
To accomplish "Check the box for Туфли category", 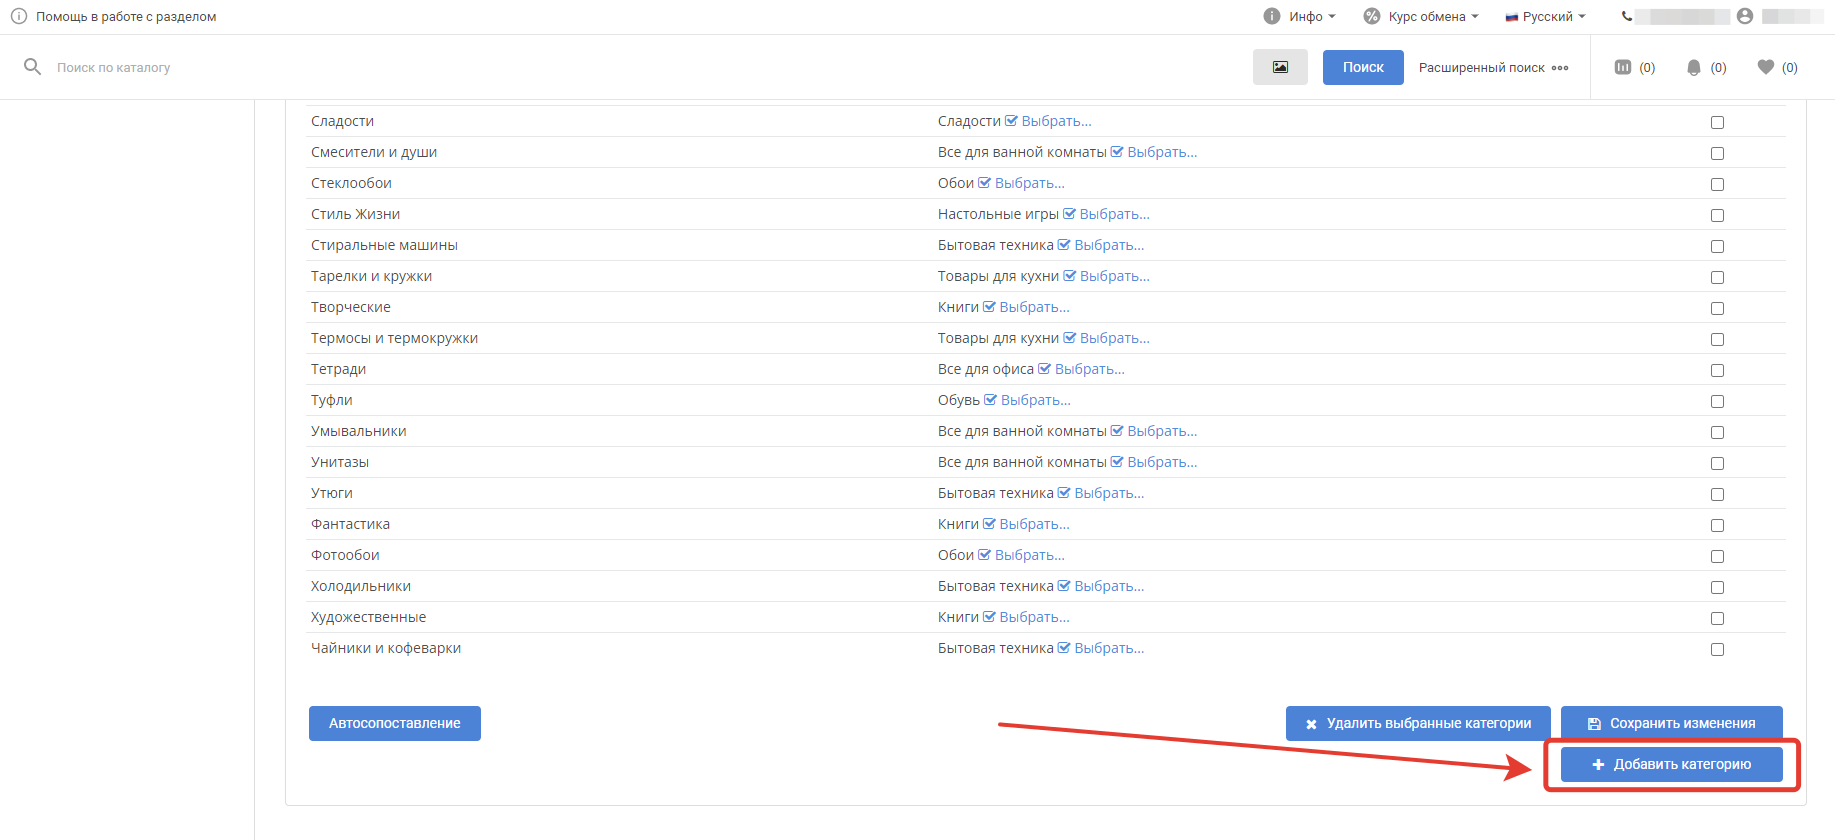I will 1717,401.
